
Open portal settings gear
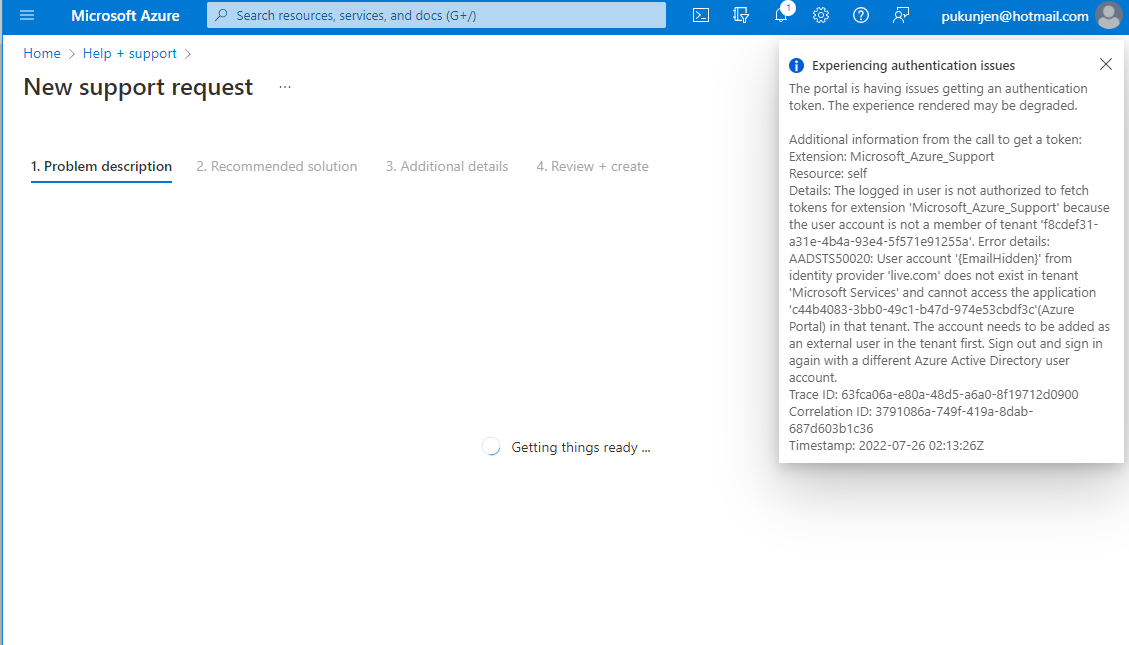coord(821,15)
